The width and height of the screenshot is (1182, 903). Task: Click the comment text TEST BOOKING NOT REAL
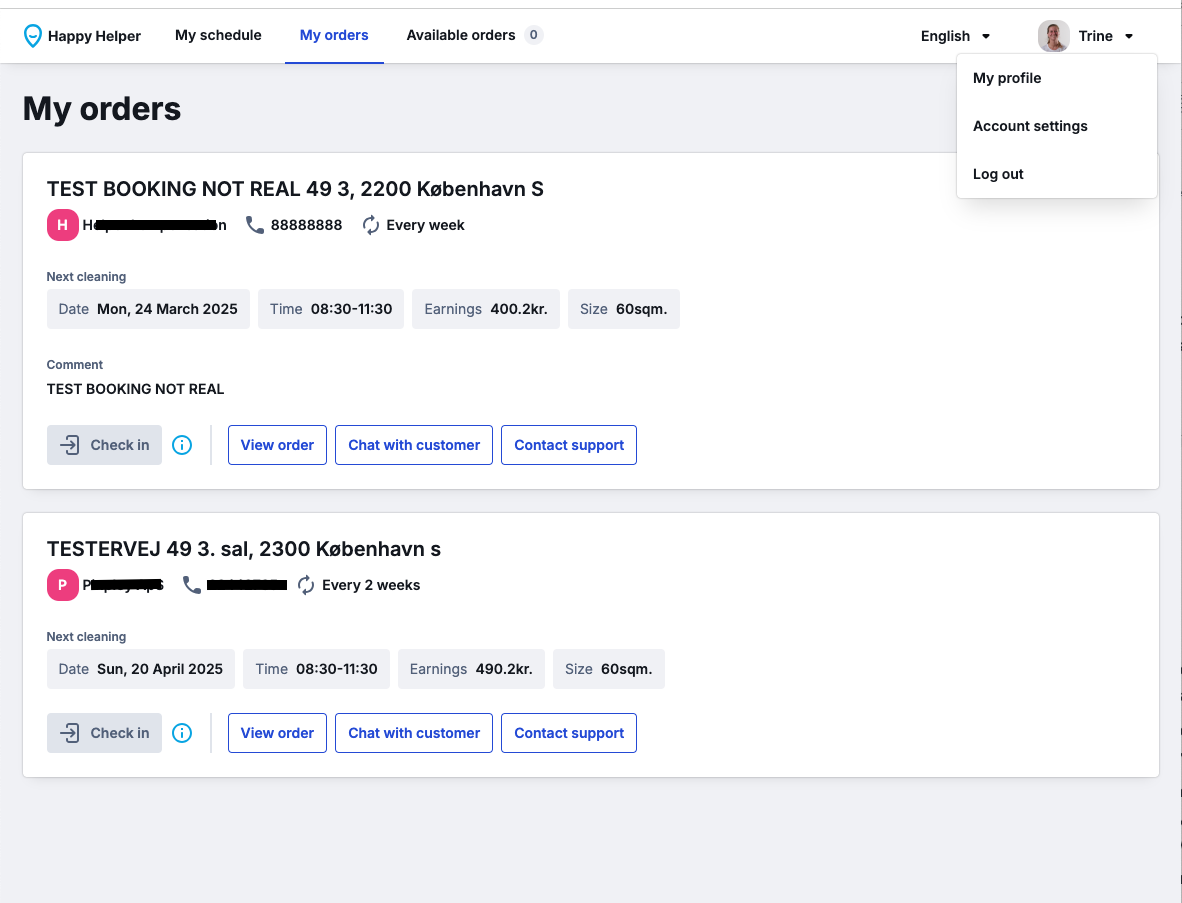pyautogui.click(x=136, y=389)
